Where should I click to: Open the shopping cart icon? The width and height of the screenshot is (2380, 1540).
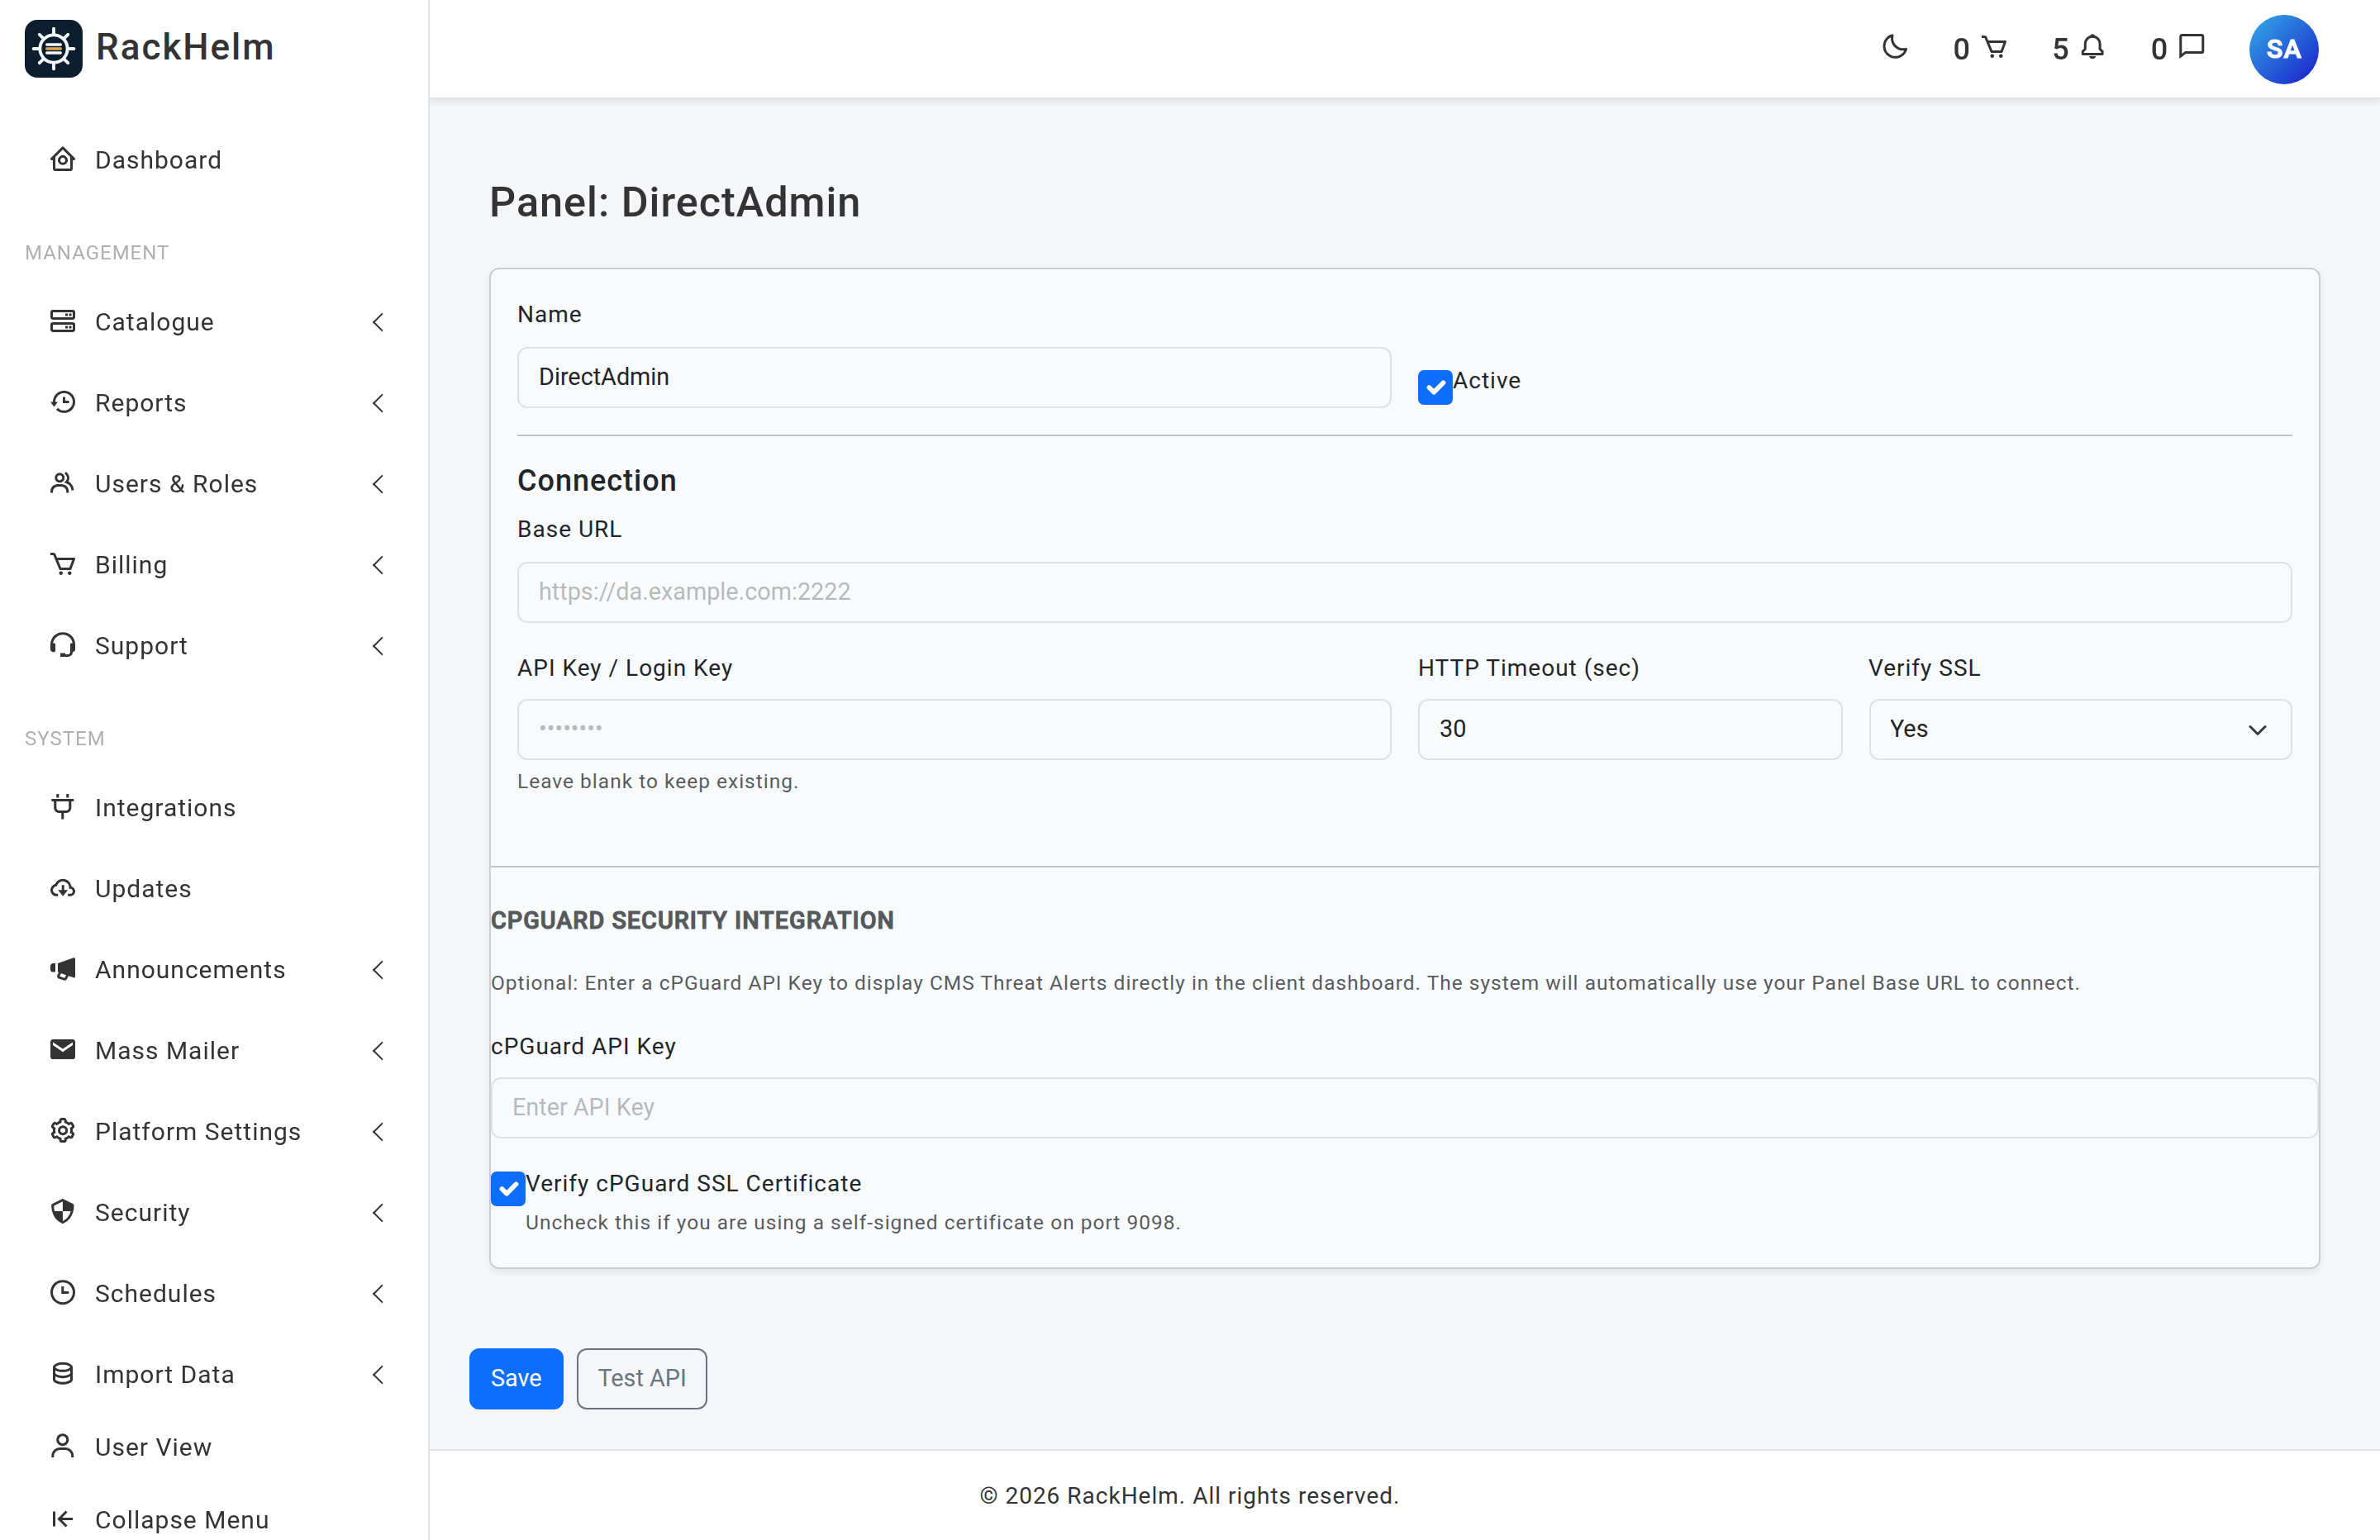1994,47
